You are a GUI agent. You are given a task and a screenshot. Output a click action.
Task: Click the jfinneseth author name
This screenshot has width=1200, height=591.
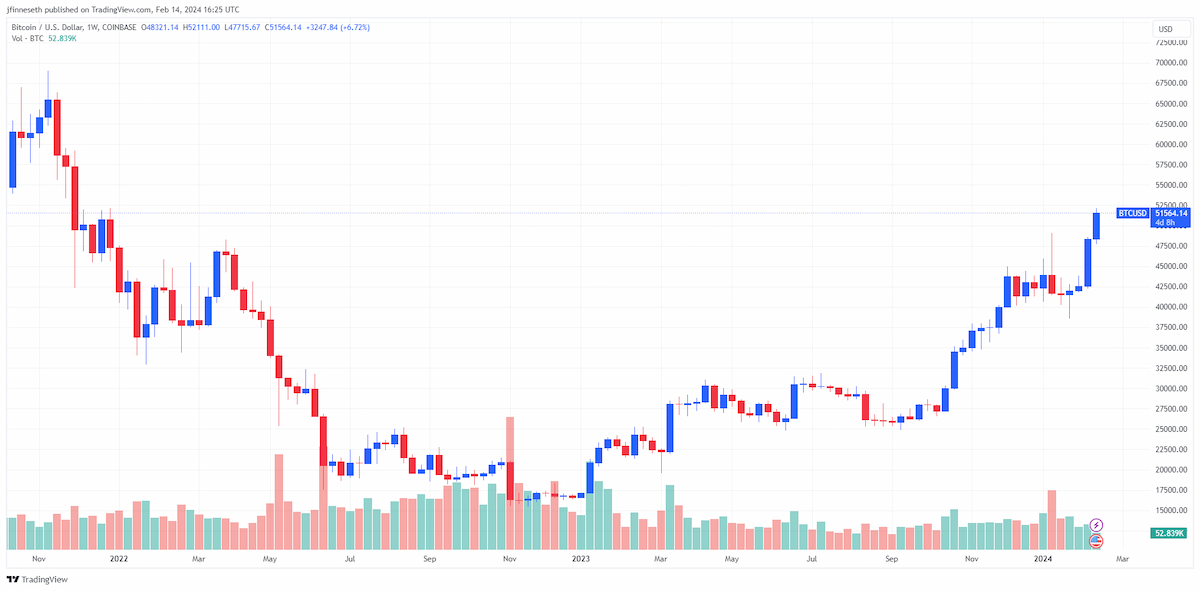click(x=23, y=7)
